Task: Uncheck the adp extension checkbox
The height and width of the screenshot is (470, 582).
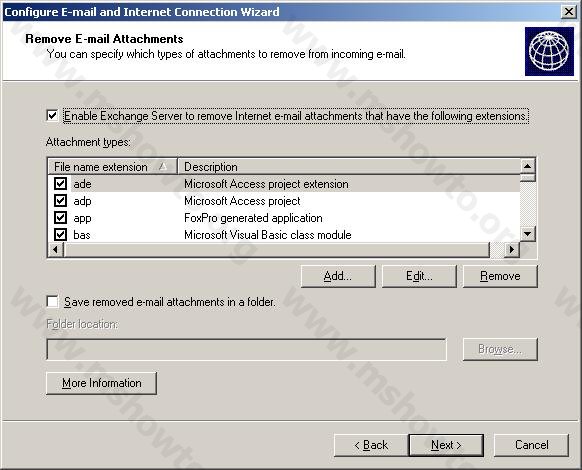Action: point(61,200)
